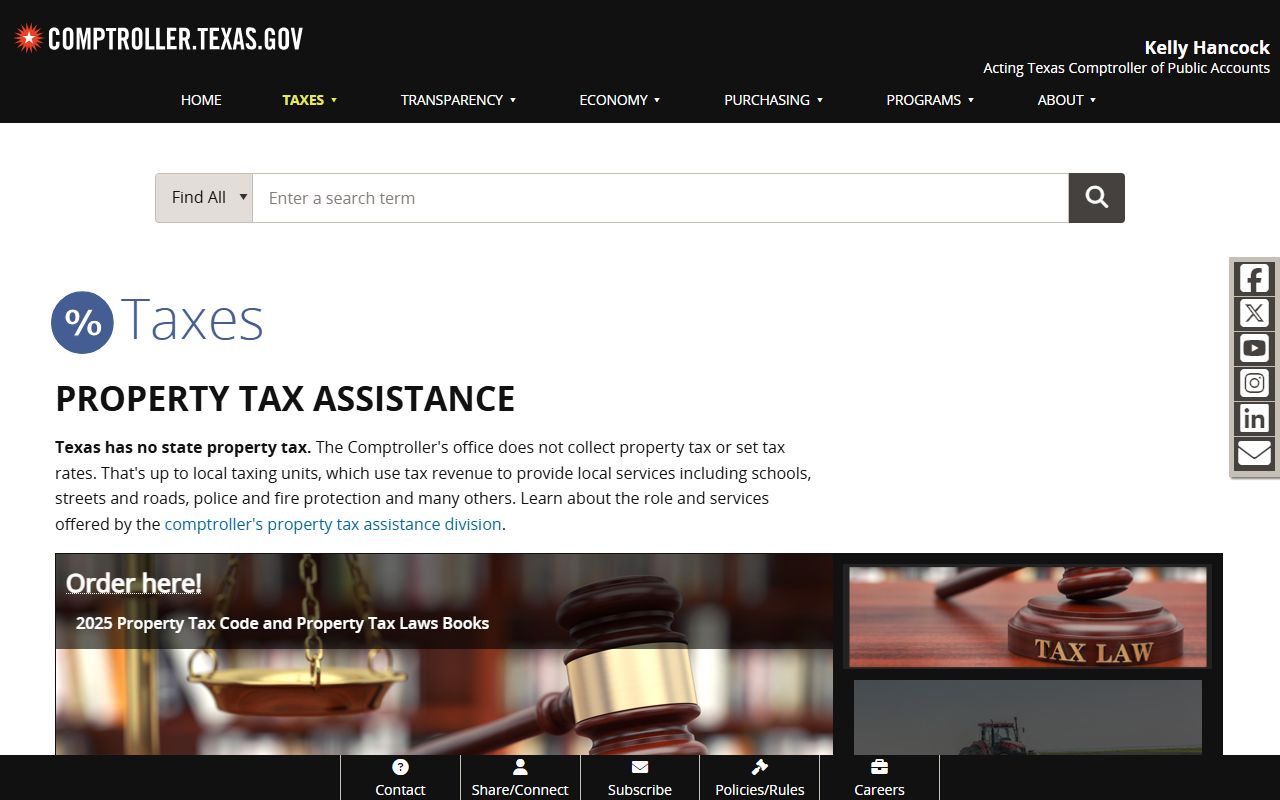Open the Facebook social icon
The image size is (1280, 800).
click(x=1254, y=278)
